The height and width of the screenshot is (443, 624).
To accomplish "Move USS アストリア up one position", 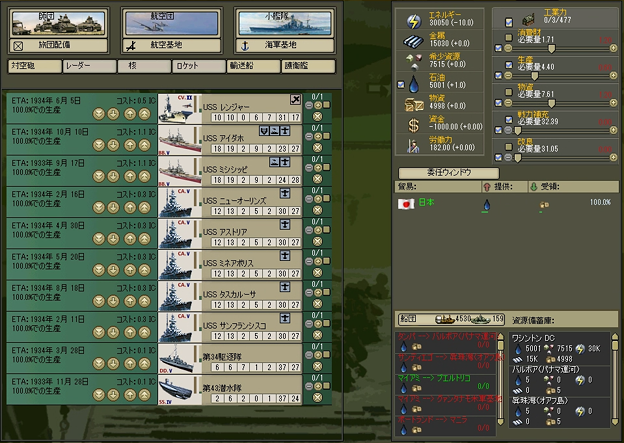I will coord(130,239).
